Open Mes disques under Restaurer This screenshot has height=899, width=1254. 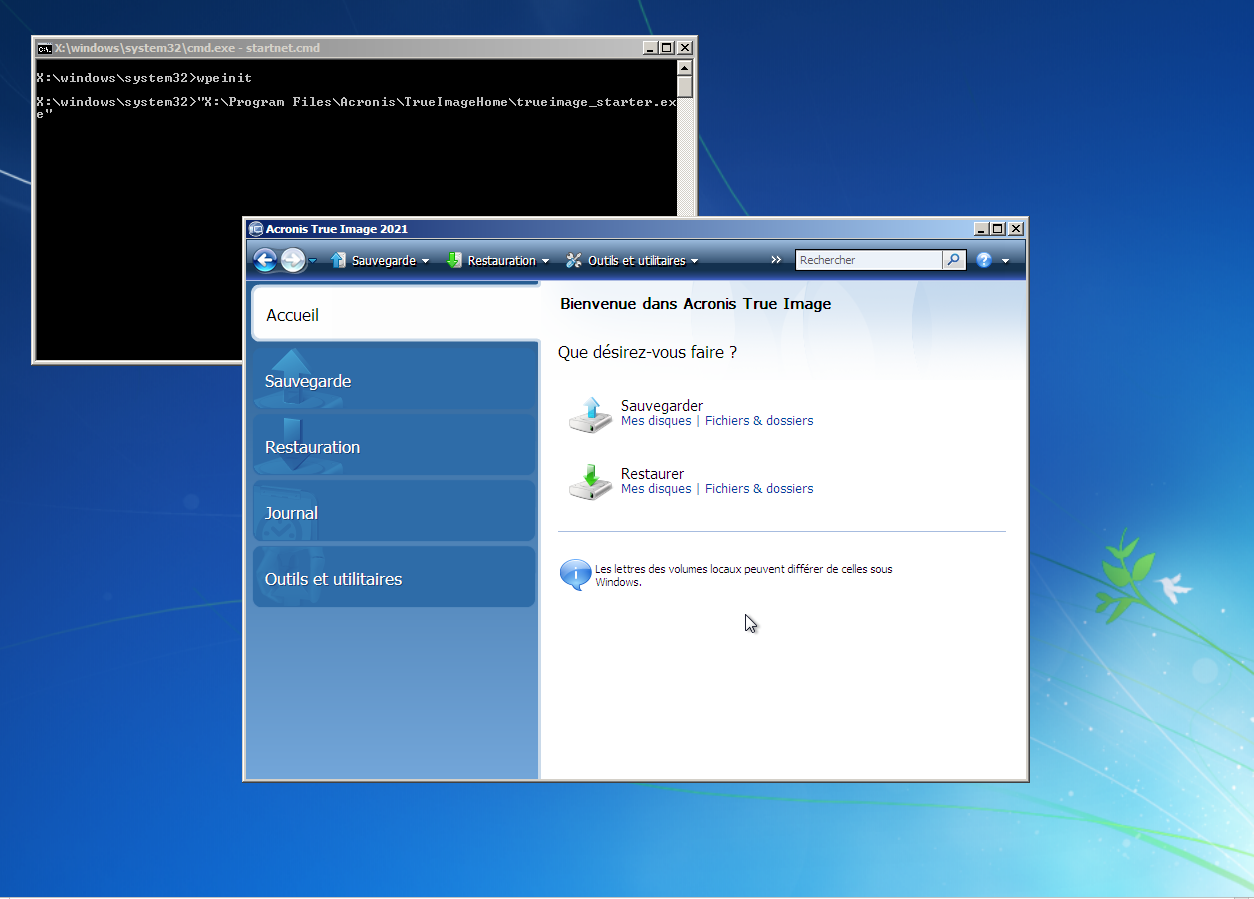pyautogui.click(x=656, y=489)
